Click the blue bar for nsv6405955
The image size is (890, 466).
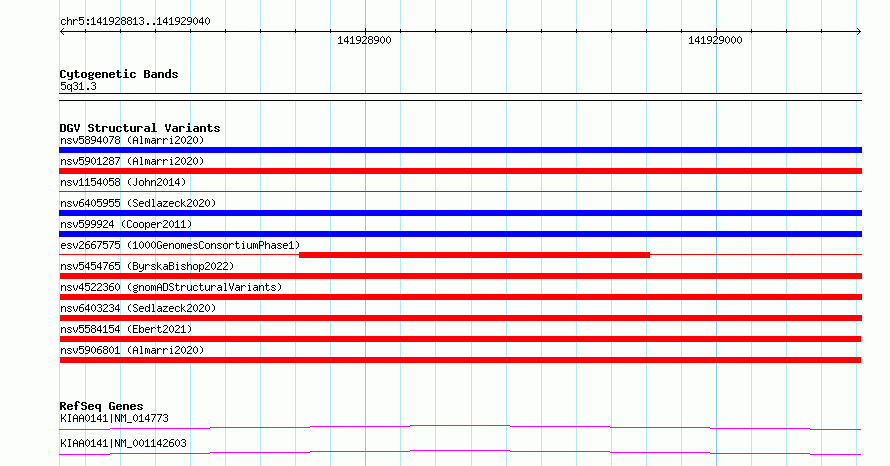pos(460,213)
